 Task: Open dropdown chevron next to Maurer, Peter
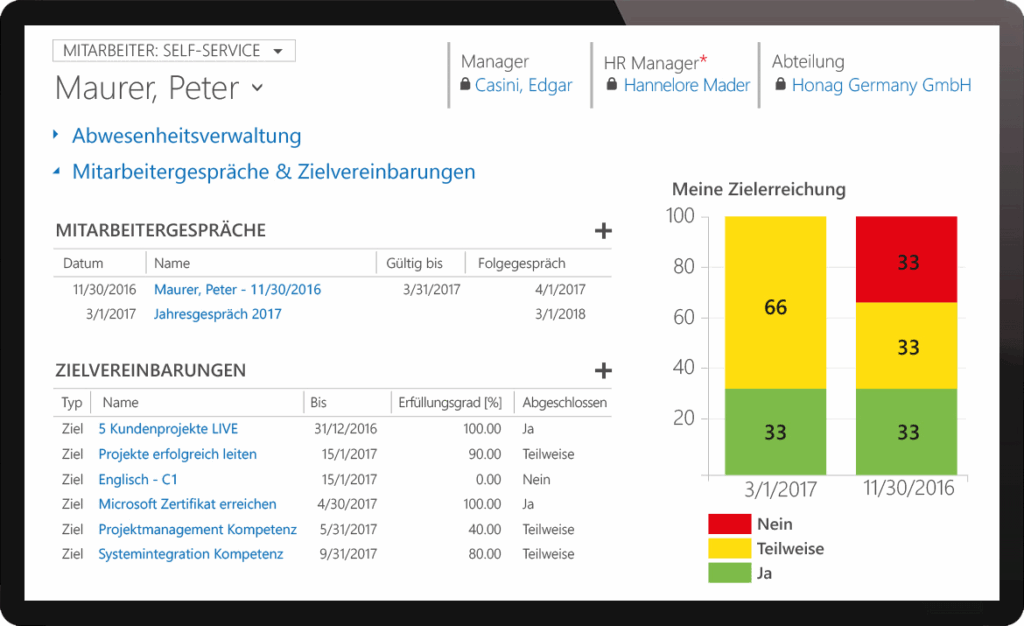257,88
